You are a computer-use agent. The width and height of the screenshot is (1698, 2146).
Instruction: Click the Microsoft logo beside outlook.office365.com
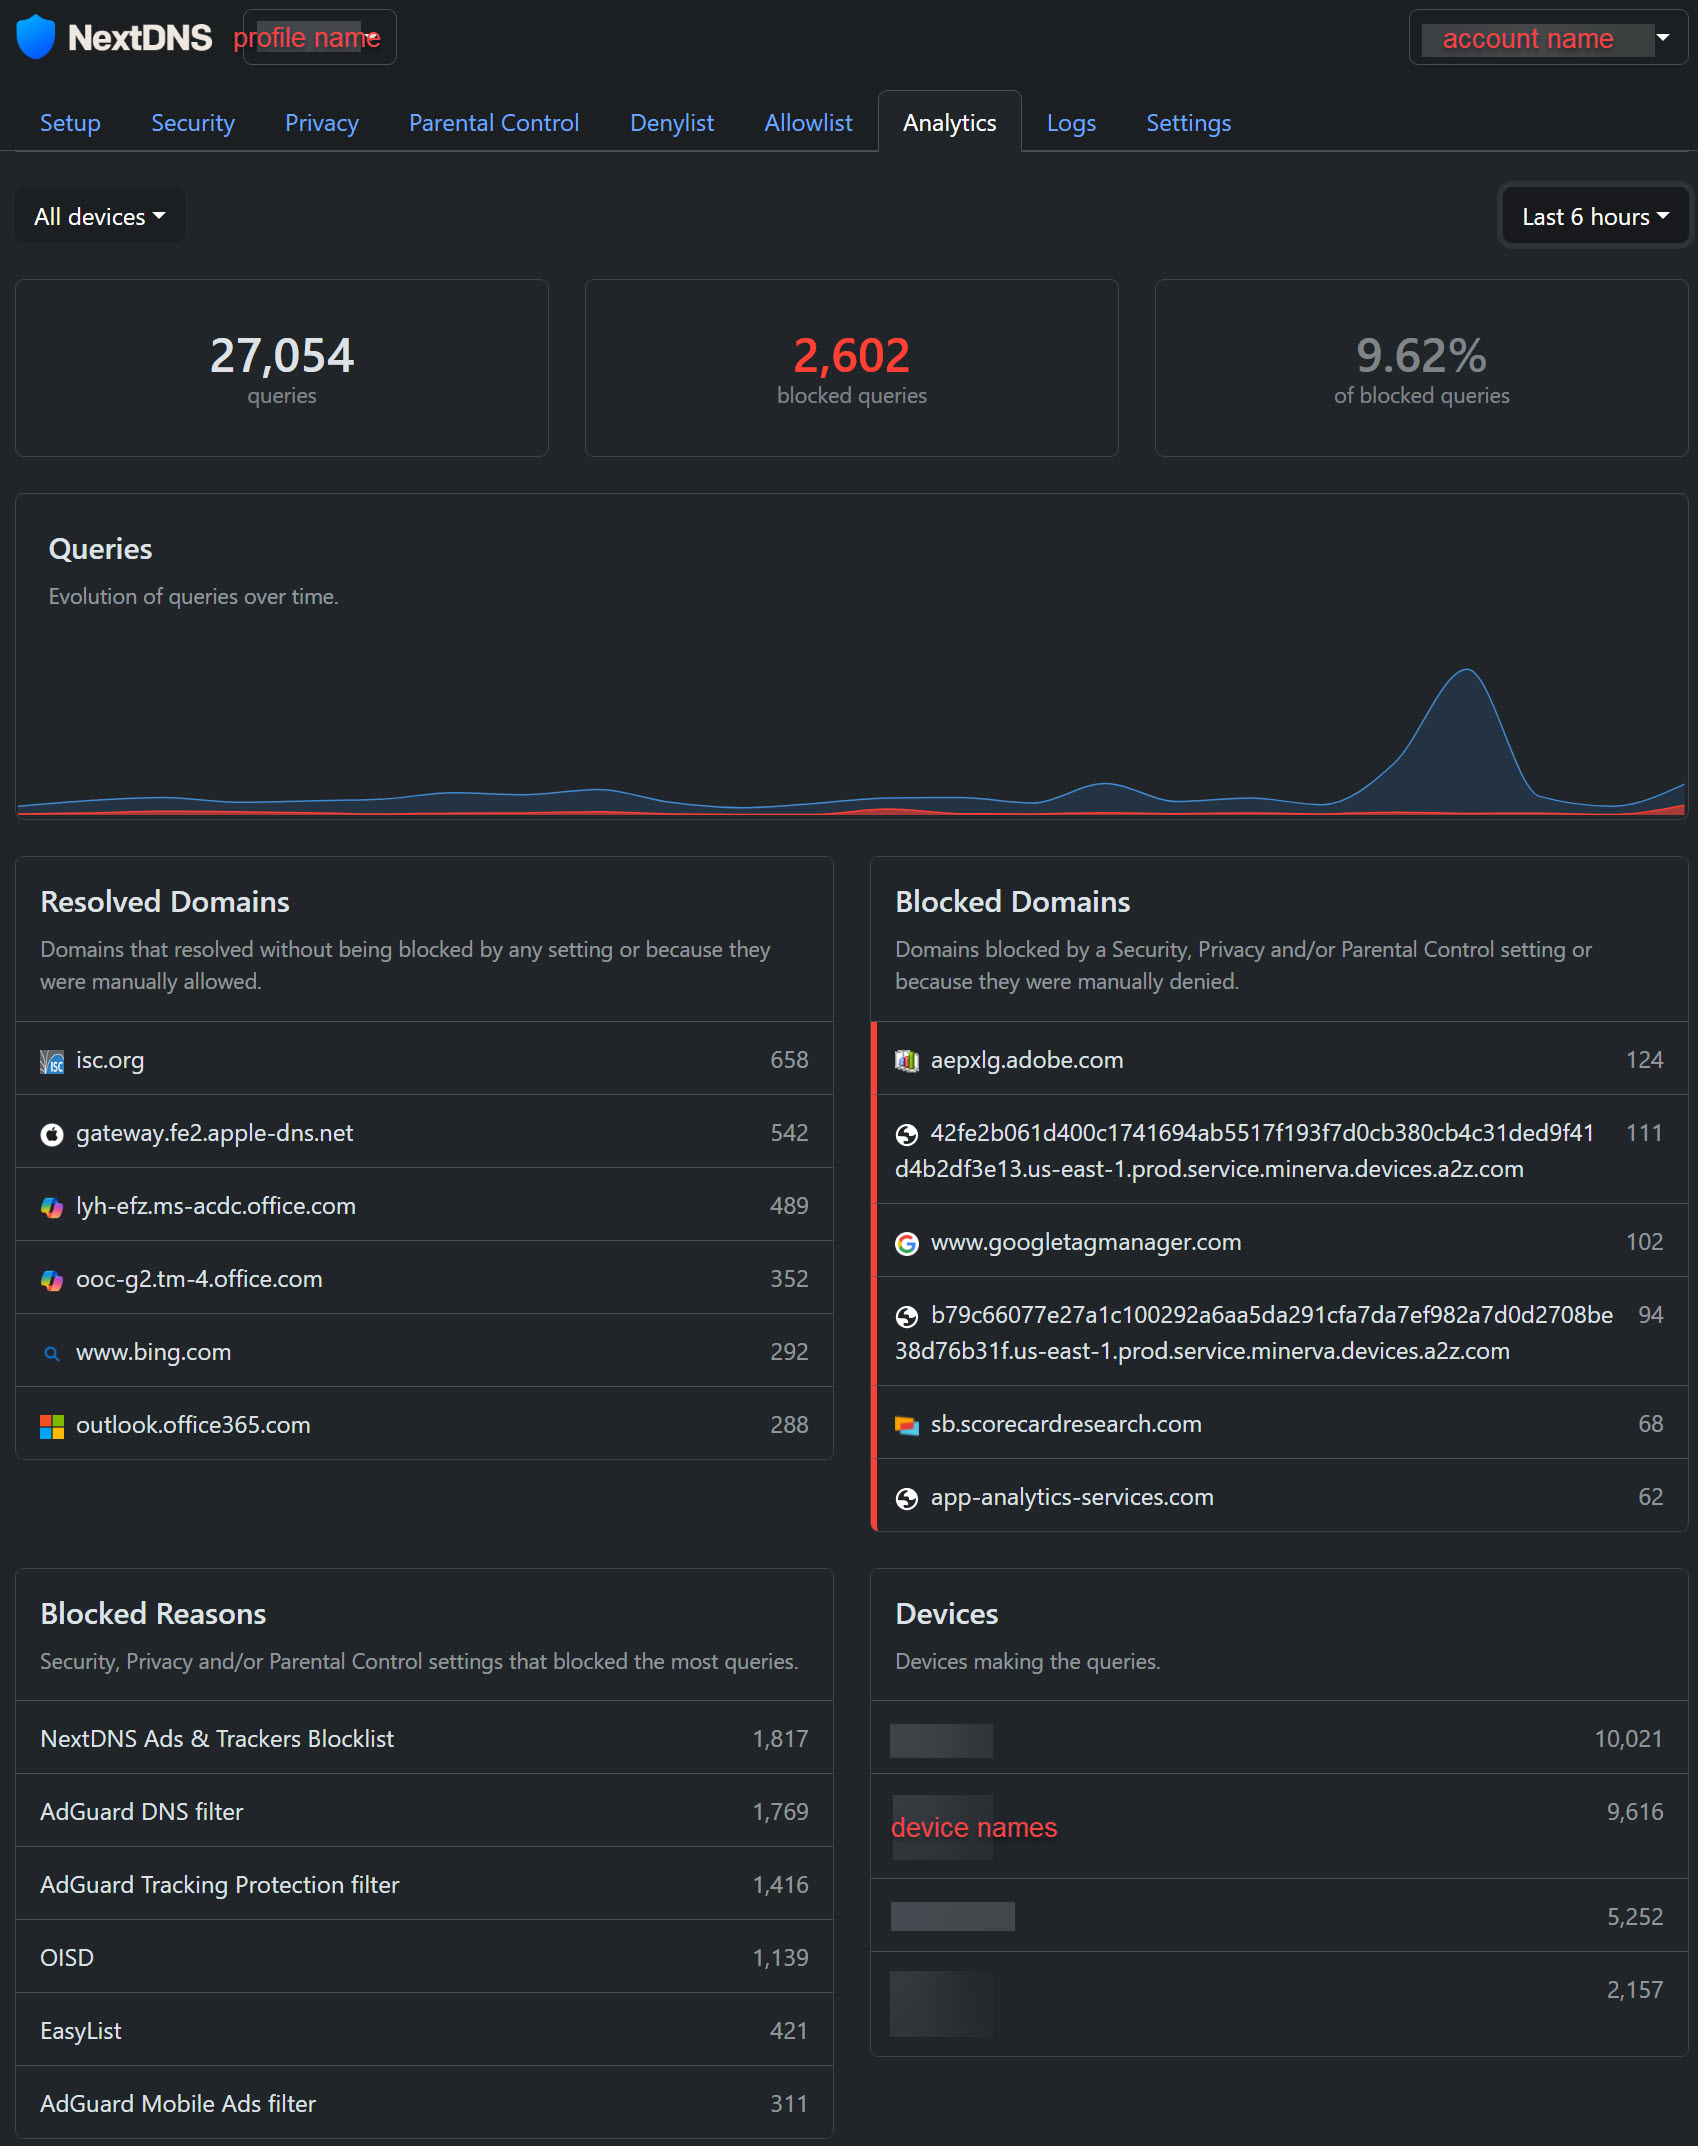(x=52, y=1426)
